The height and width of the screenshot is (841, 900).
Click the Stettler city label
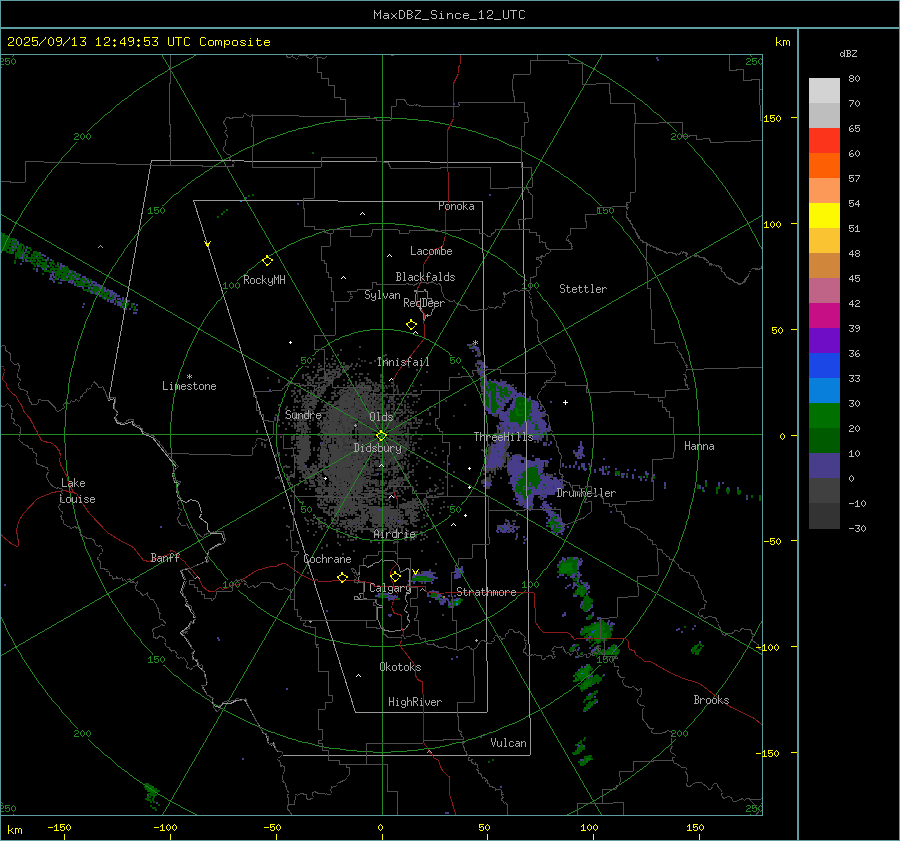[x=583, y=289]
